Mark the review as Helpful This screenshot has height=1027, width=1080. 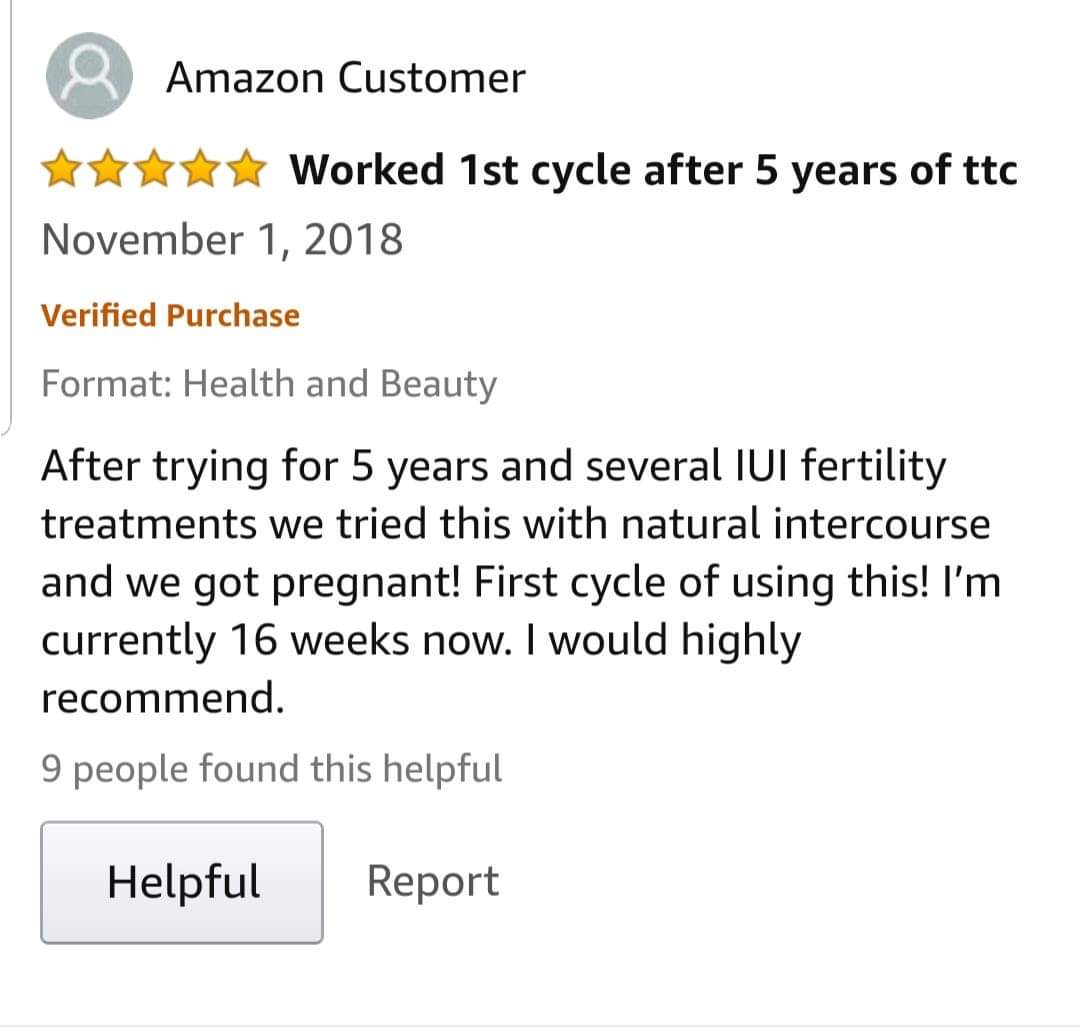coord(182,882)
